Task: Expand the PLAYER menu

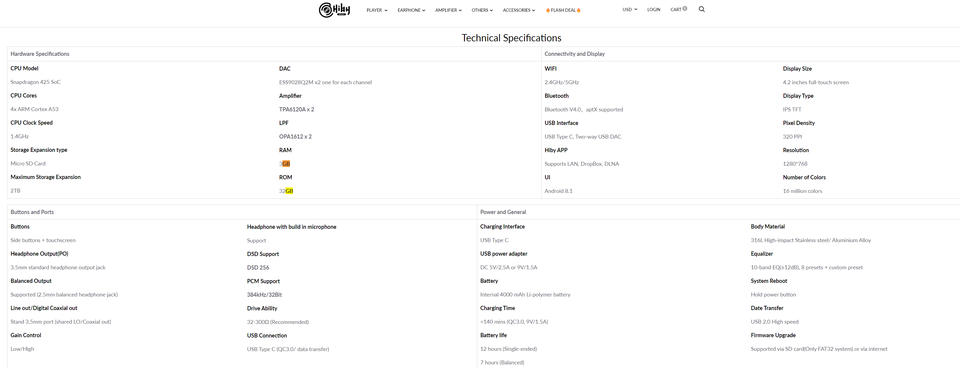Action: (x=377, y=10)
